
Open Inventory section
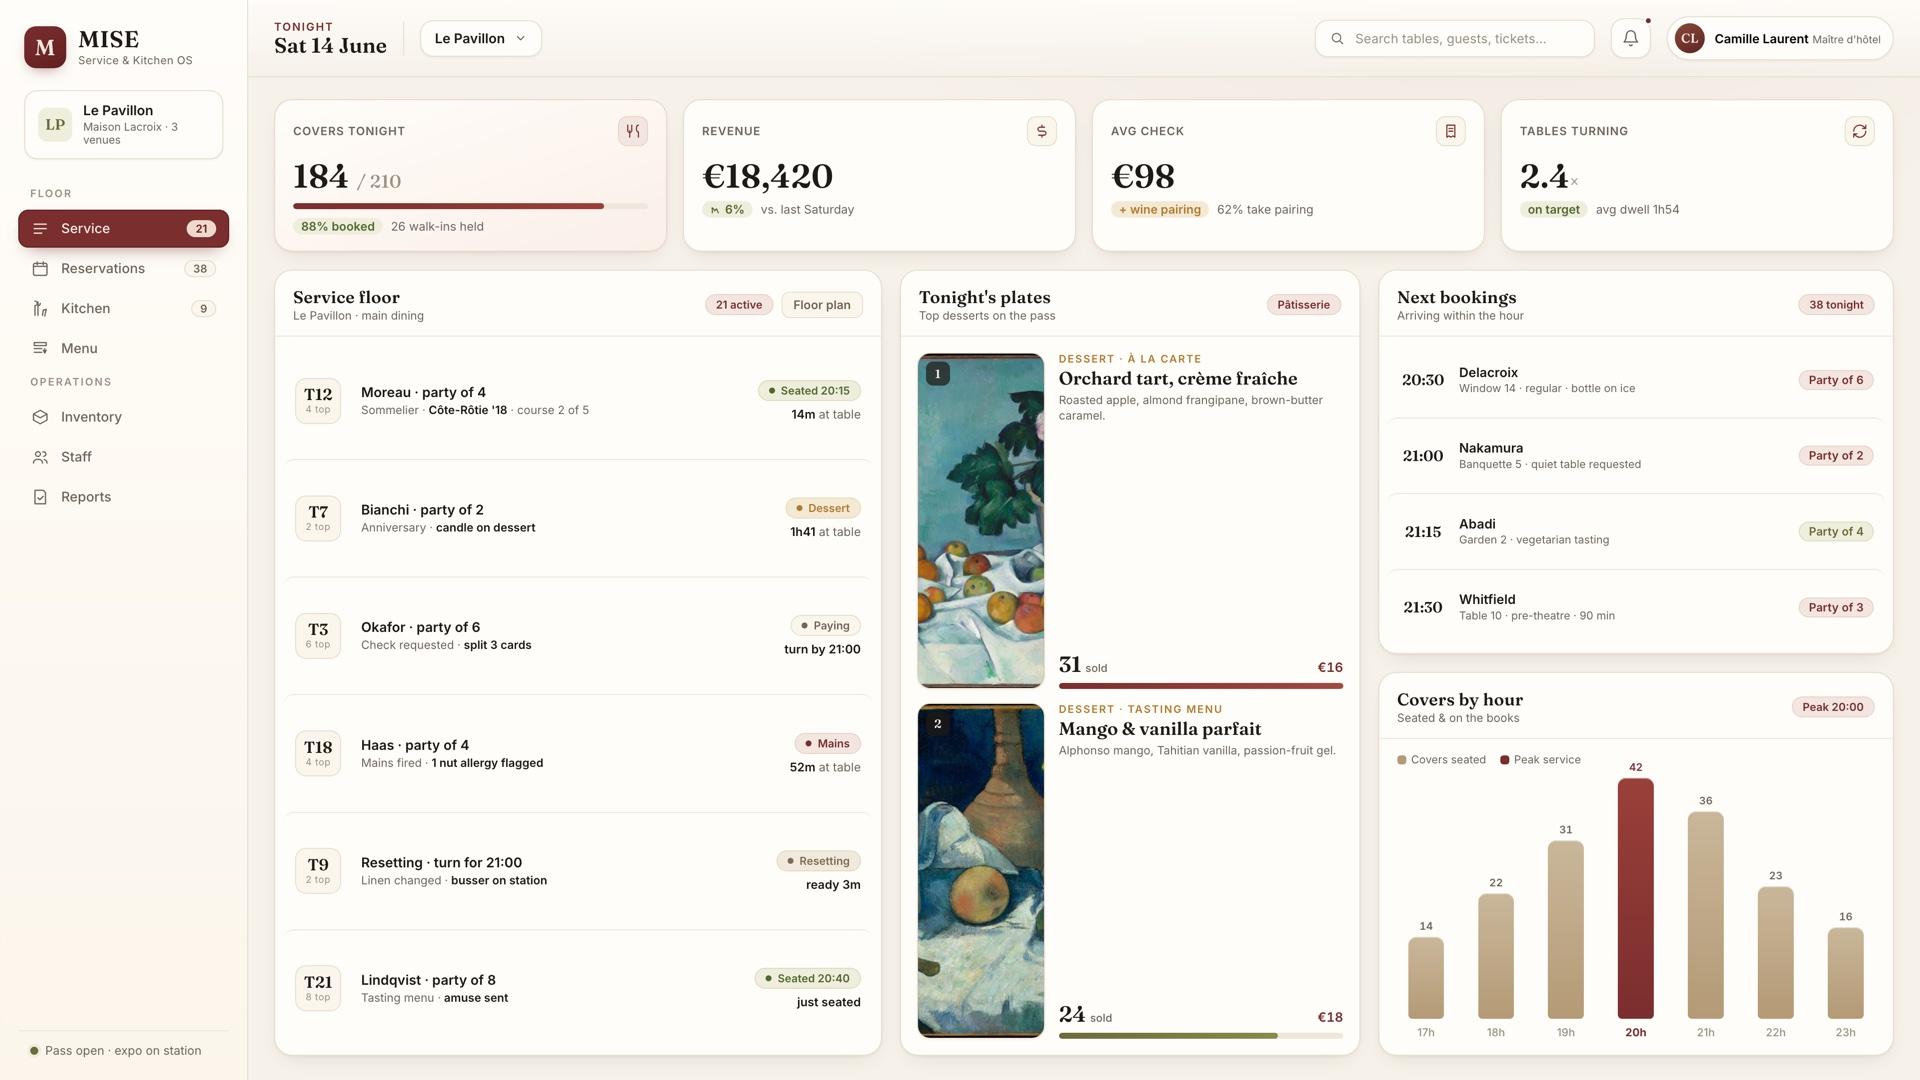pos(124,417)
